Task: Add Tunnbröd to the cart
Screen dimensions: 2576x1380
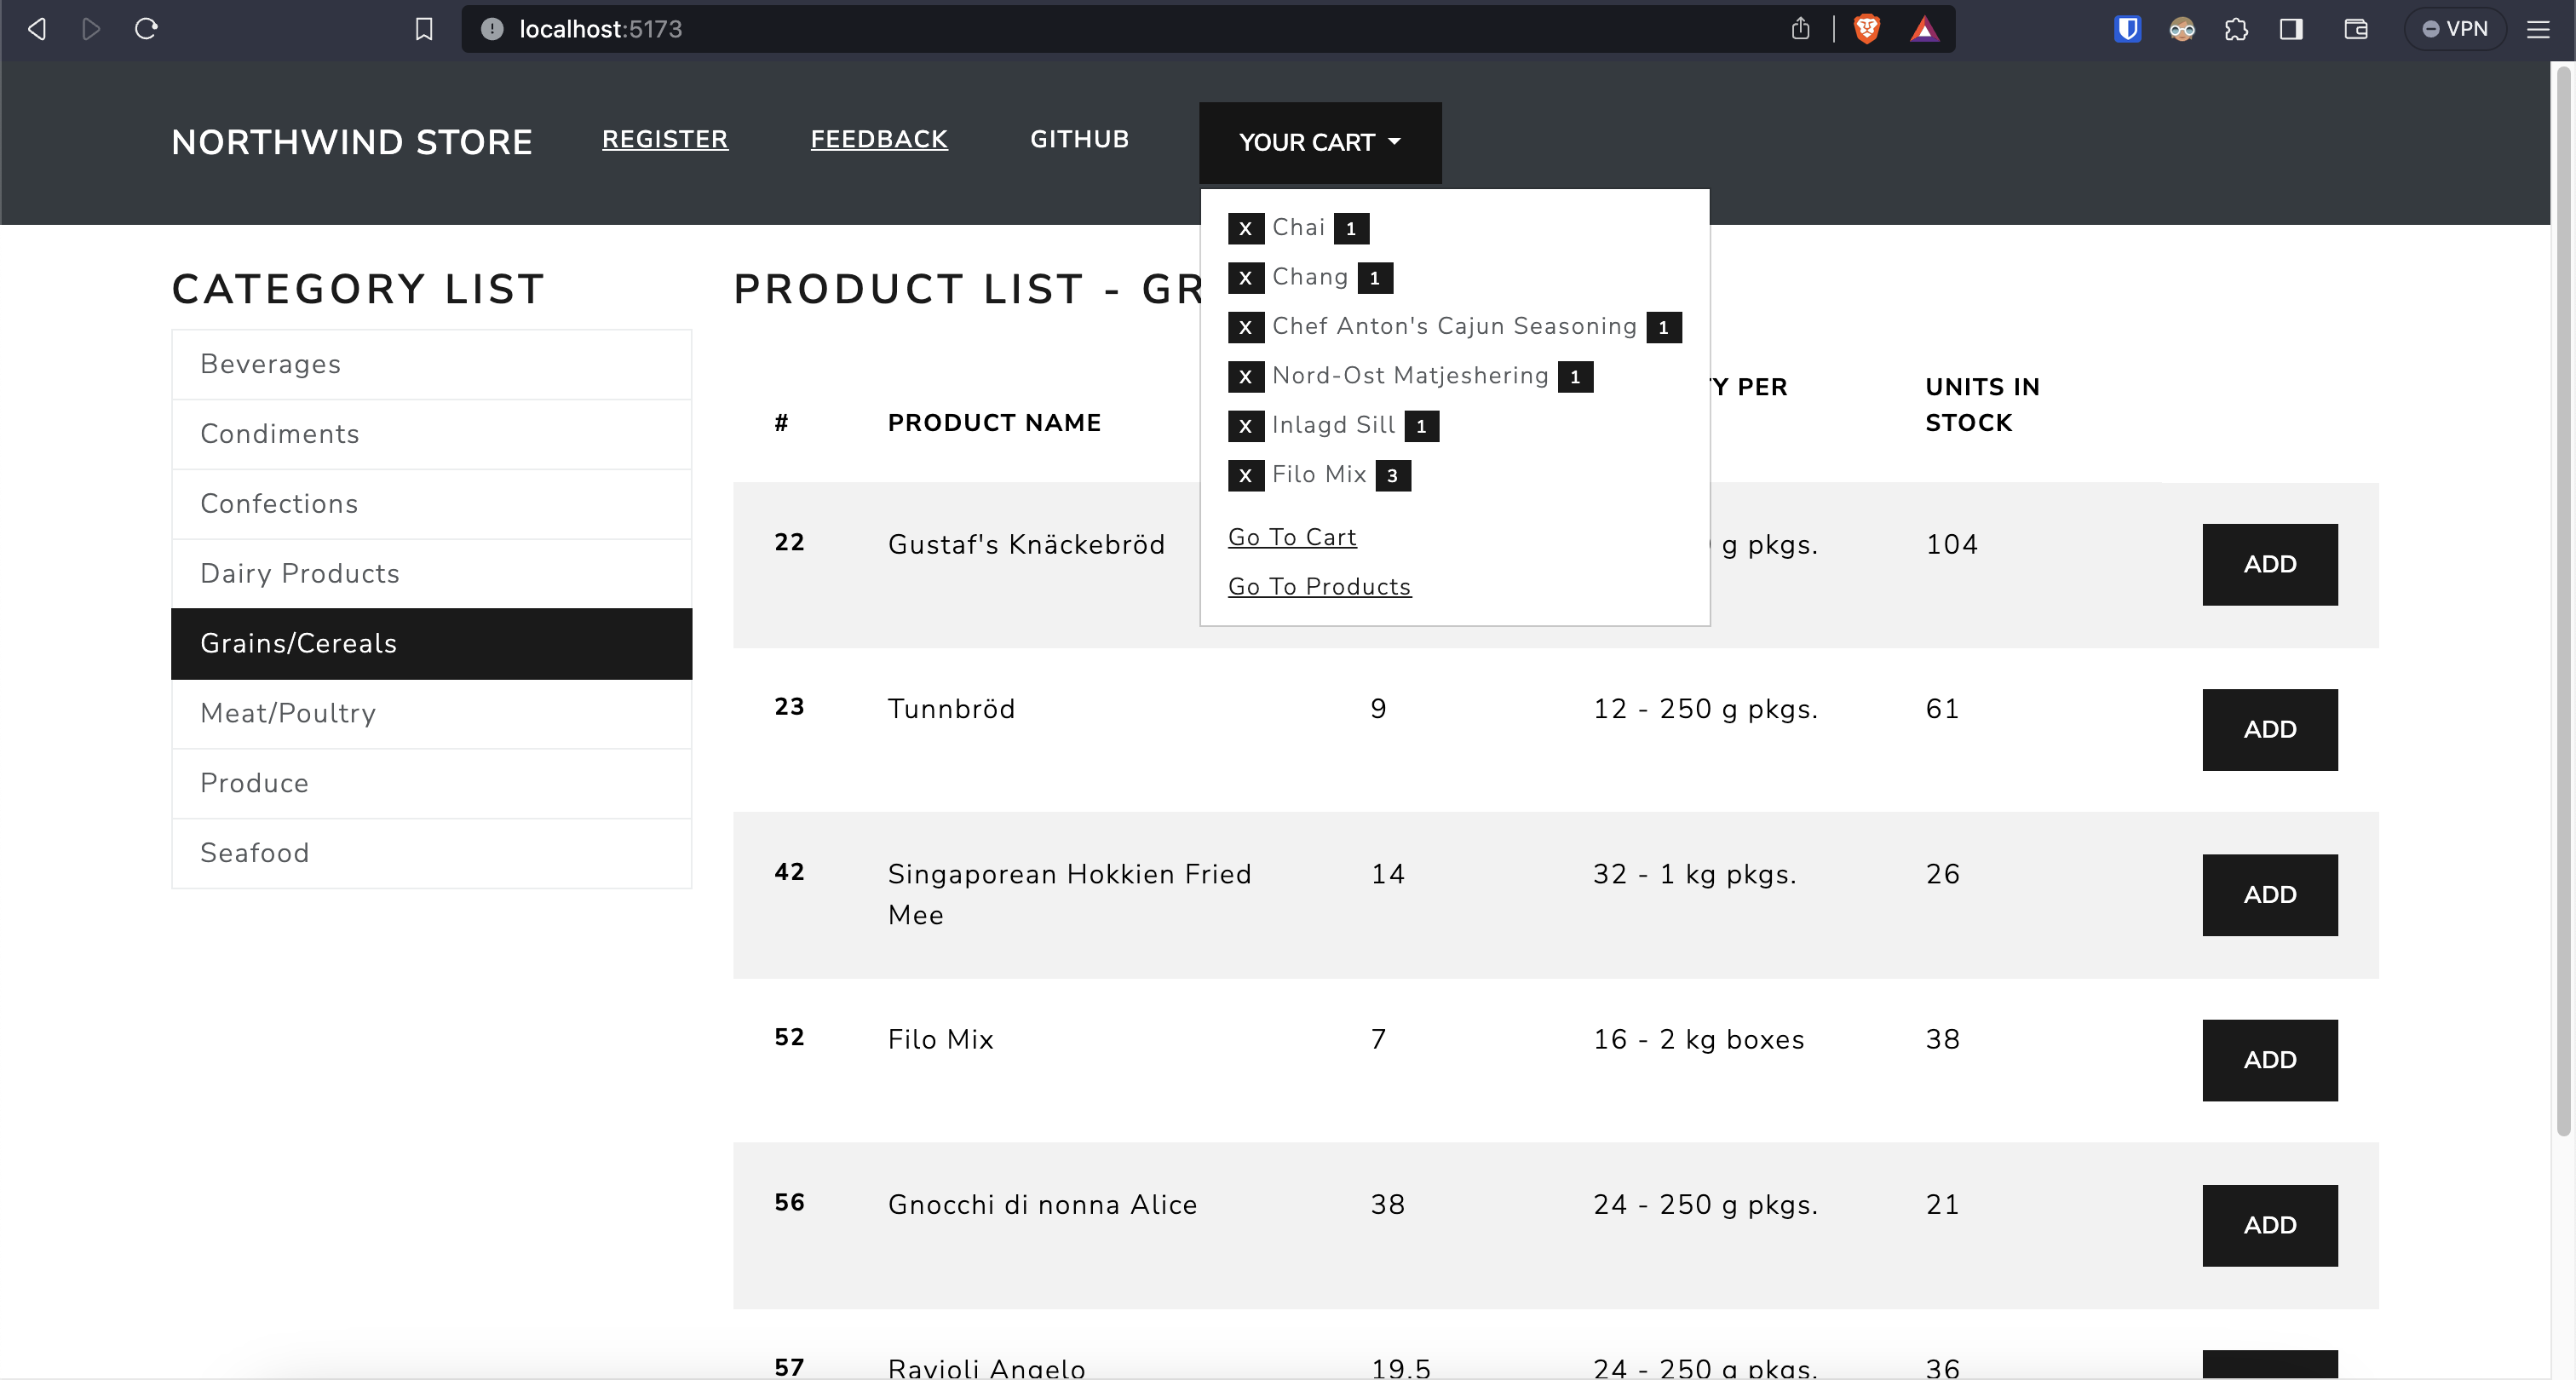Action: click(x=2269, y=729)
